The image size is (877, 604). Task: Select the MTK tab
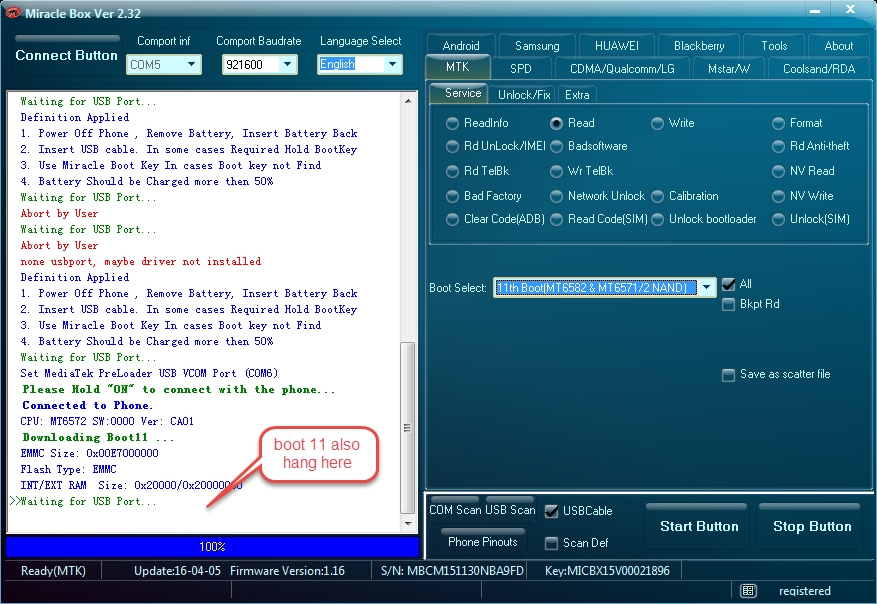pos(458,67)
